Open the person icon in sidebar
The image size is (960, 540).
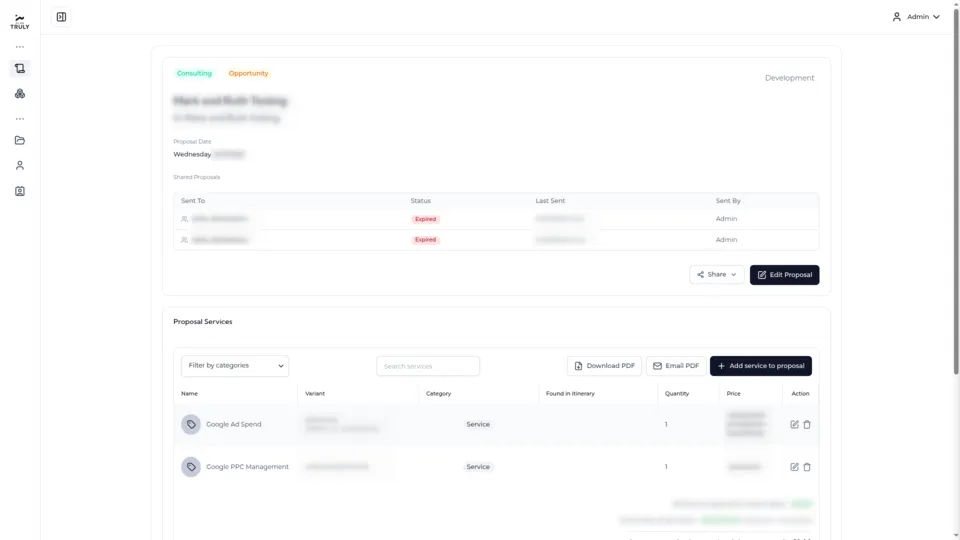tap(20, 165)
